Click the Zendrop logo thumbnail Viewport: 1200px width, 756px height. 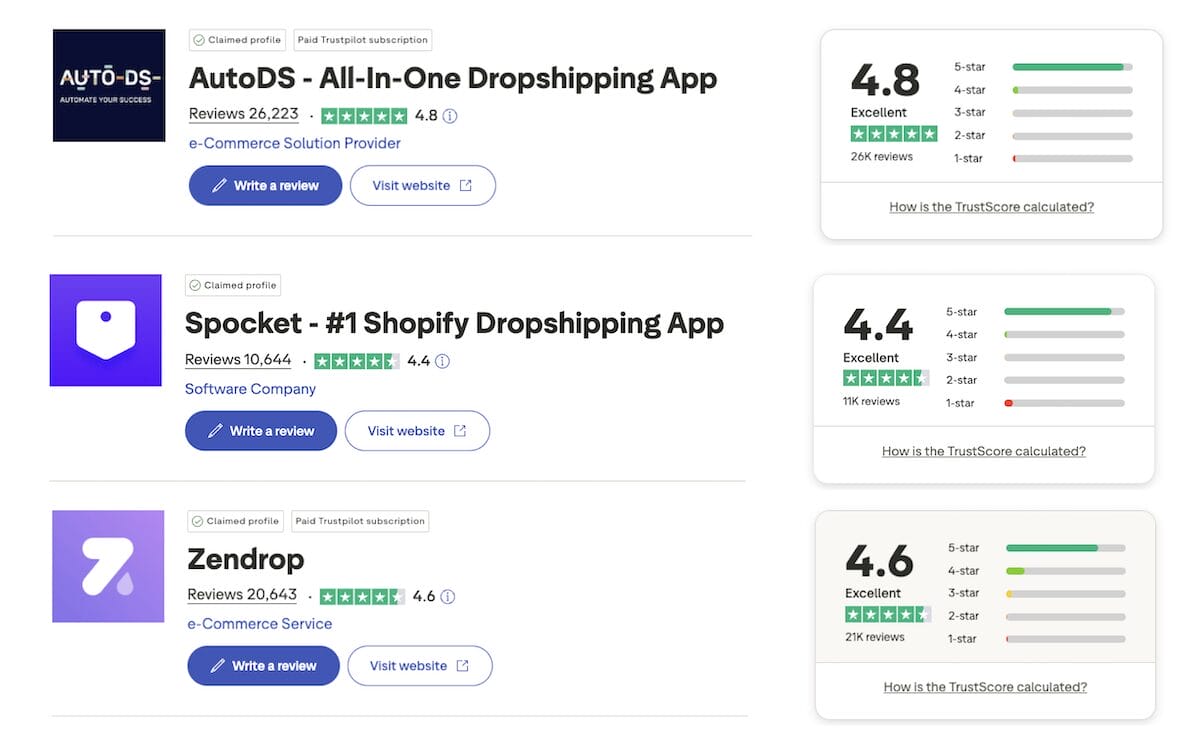[x=107, y=566]
